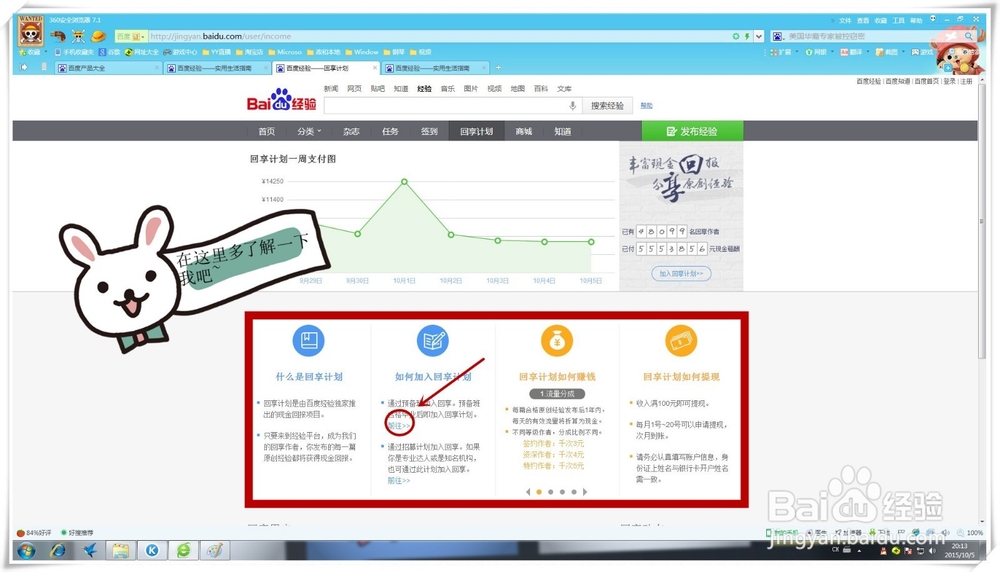Open Internet Explorer from the taskbar

[x=58, y=550]
